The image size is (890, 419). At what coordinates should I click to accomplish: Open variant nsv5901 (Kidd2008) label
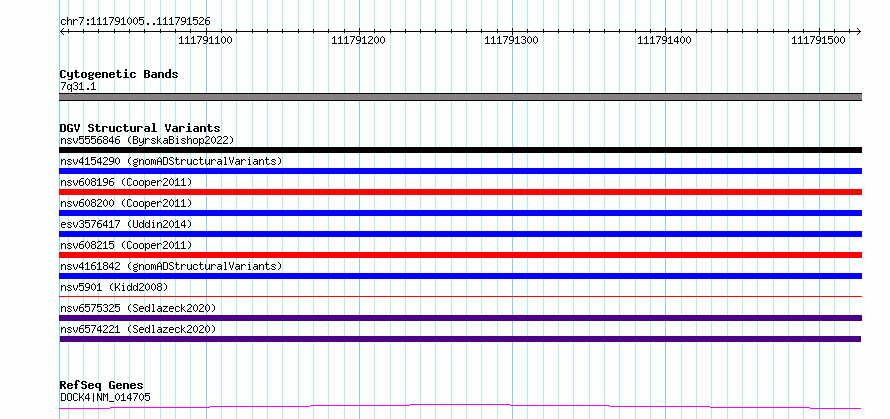click(x=114, y=287)
